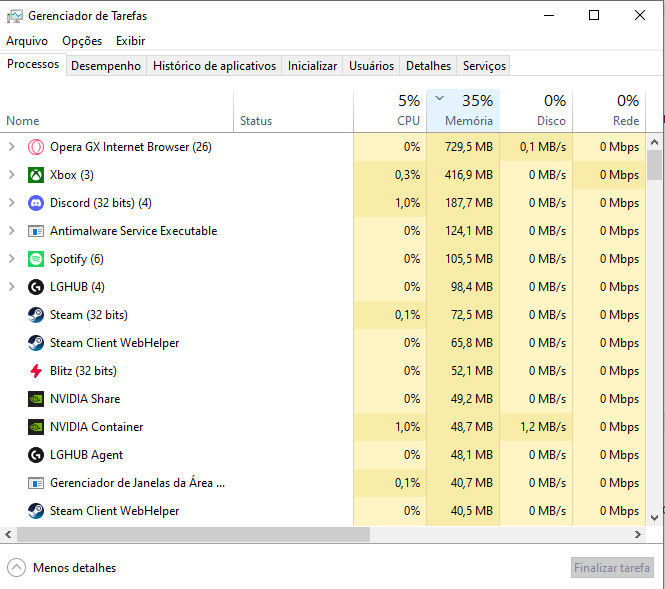Select the NVIDIA Container process name
The image size is (665, 589).
[96, 427]
